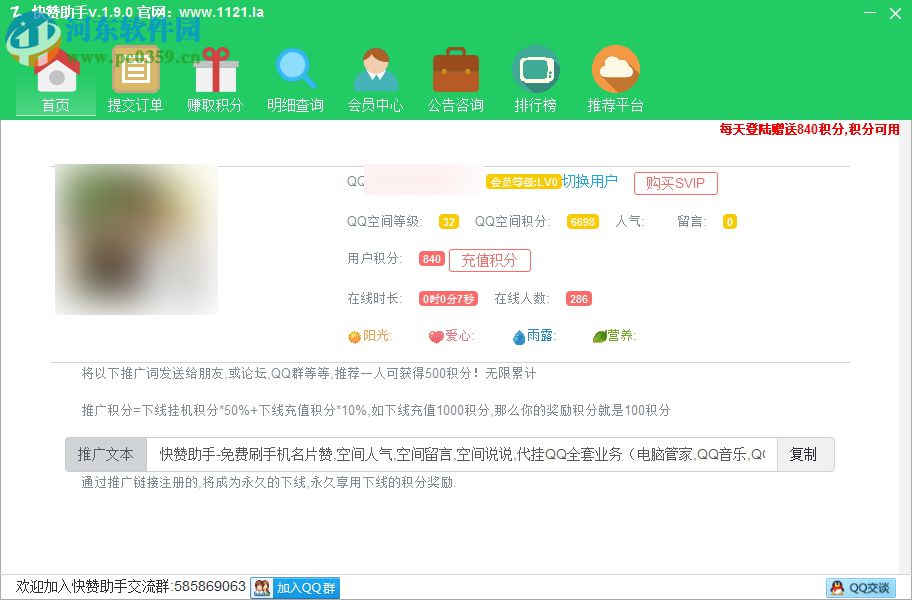
Task: Click the penguin icon on 加入QQ群
Action: pos(260,588)
